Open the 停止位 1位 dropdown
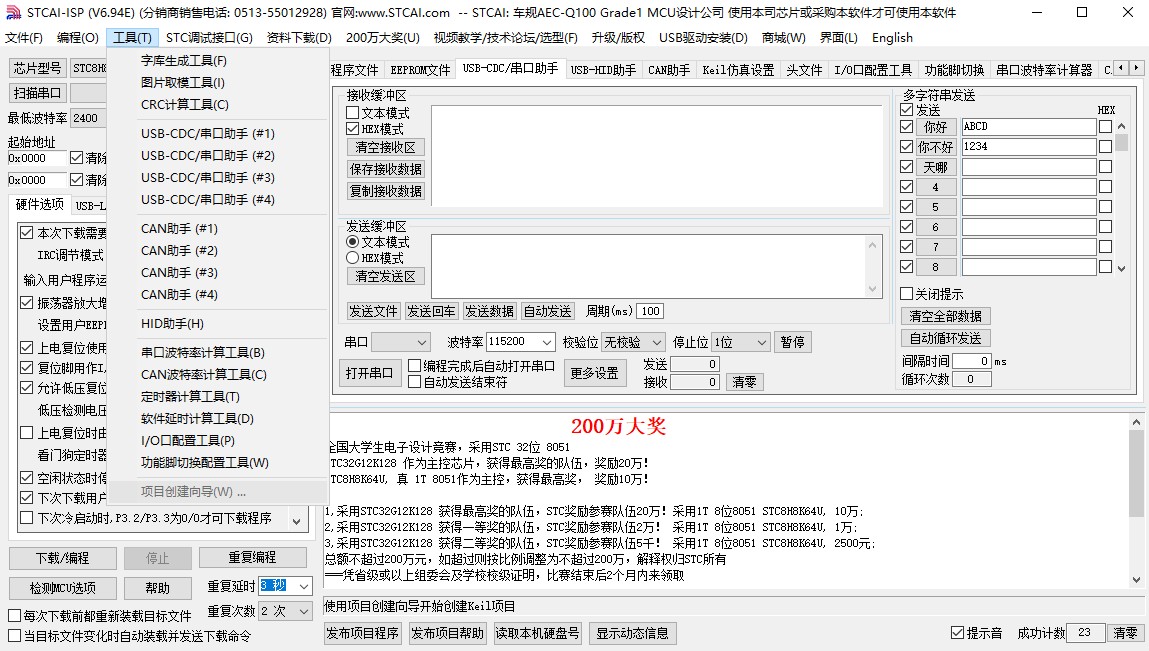 click(x=742, y=342)
